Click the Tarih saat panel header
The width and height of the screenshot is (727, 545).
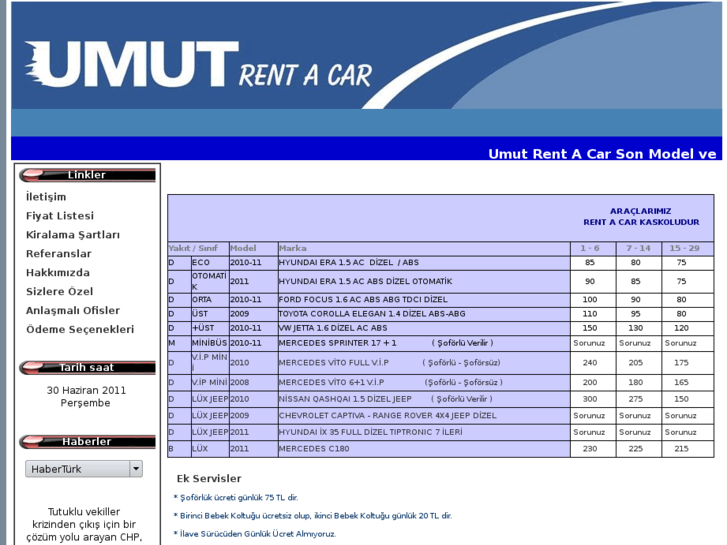pyautogui.click(x=87, y=367)
